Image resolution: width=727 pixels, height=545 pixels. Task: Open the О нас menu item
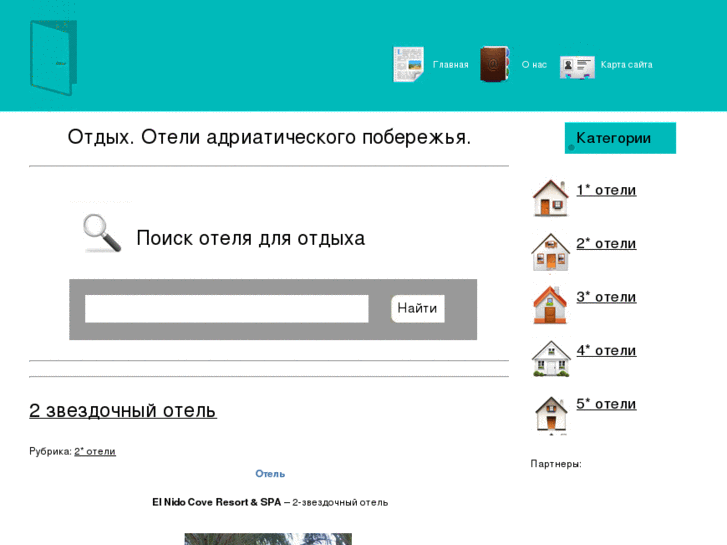click(534, 65)
